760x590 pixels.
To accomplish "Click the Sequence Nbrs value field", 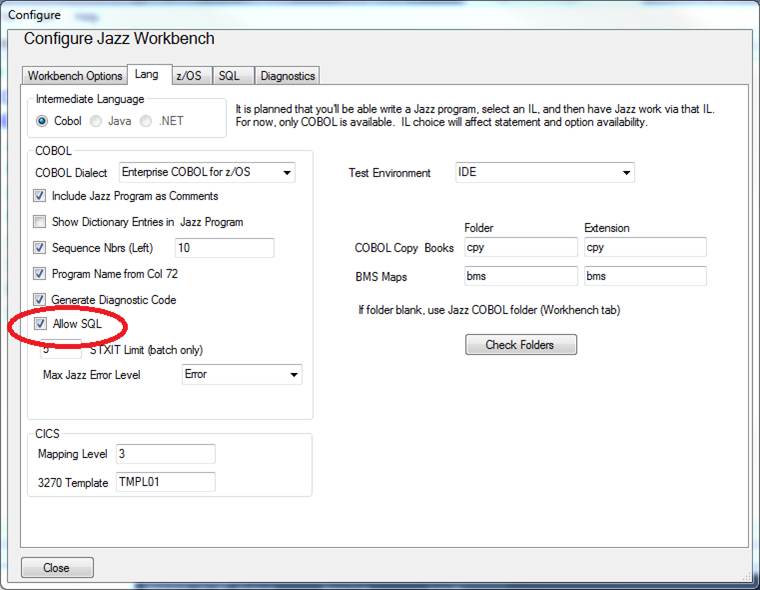I will tap(224, 248).
